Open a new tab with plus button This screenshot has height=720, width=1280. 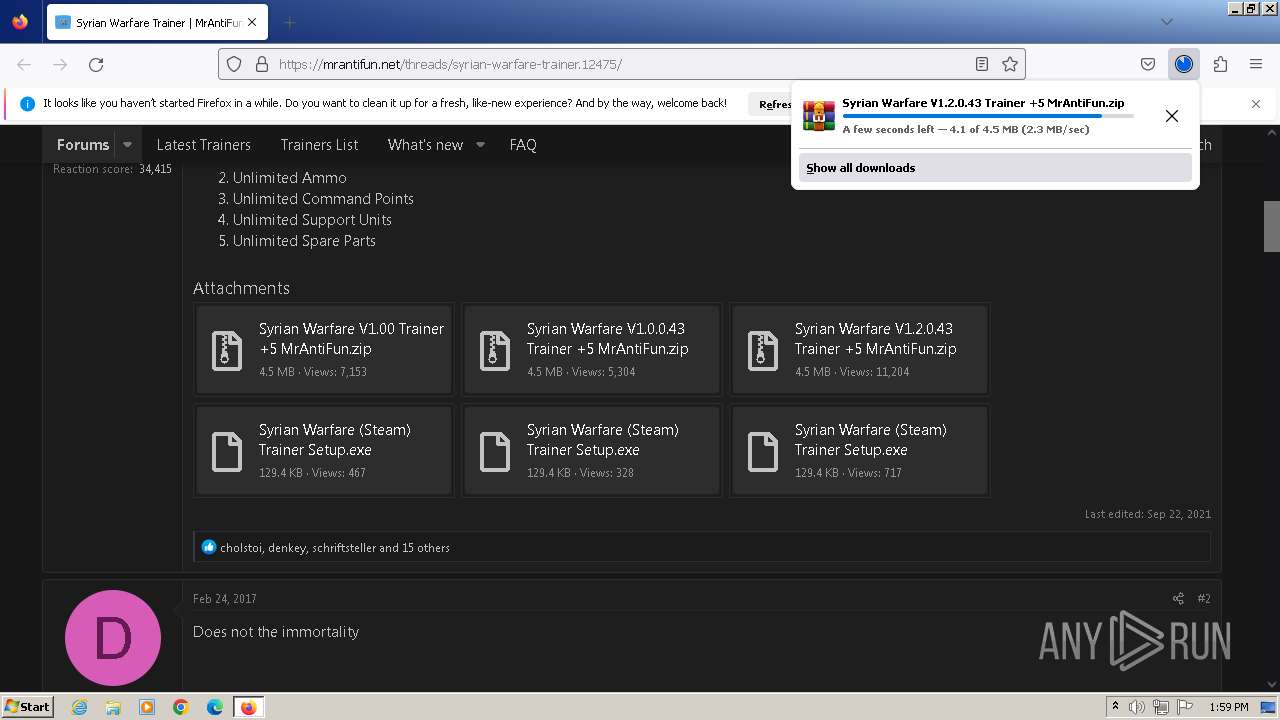point(290,22)
